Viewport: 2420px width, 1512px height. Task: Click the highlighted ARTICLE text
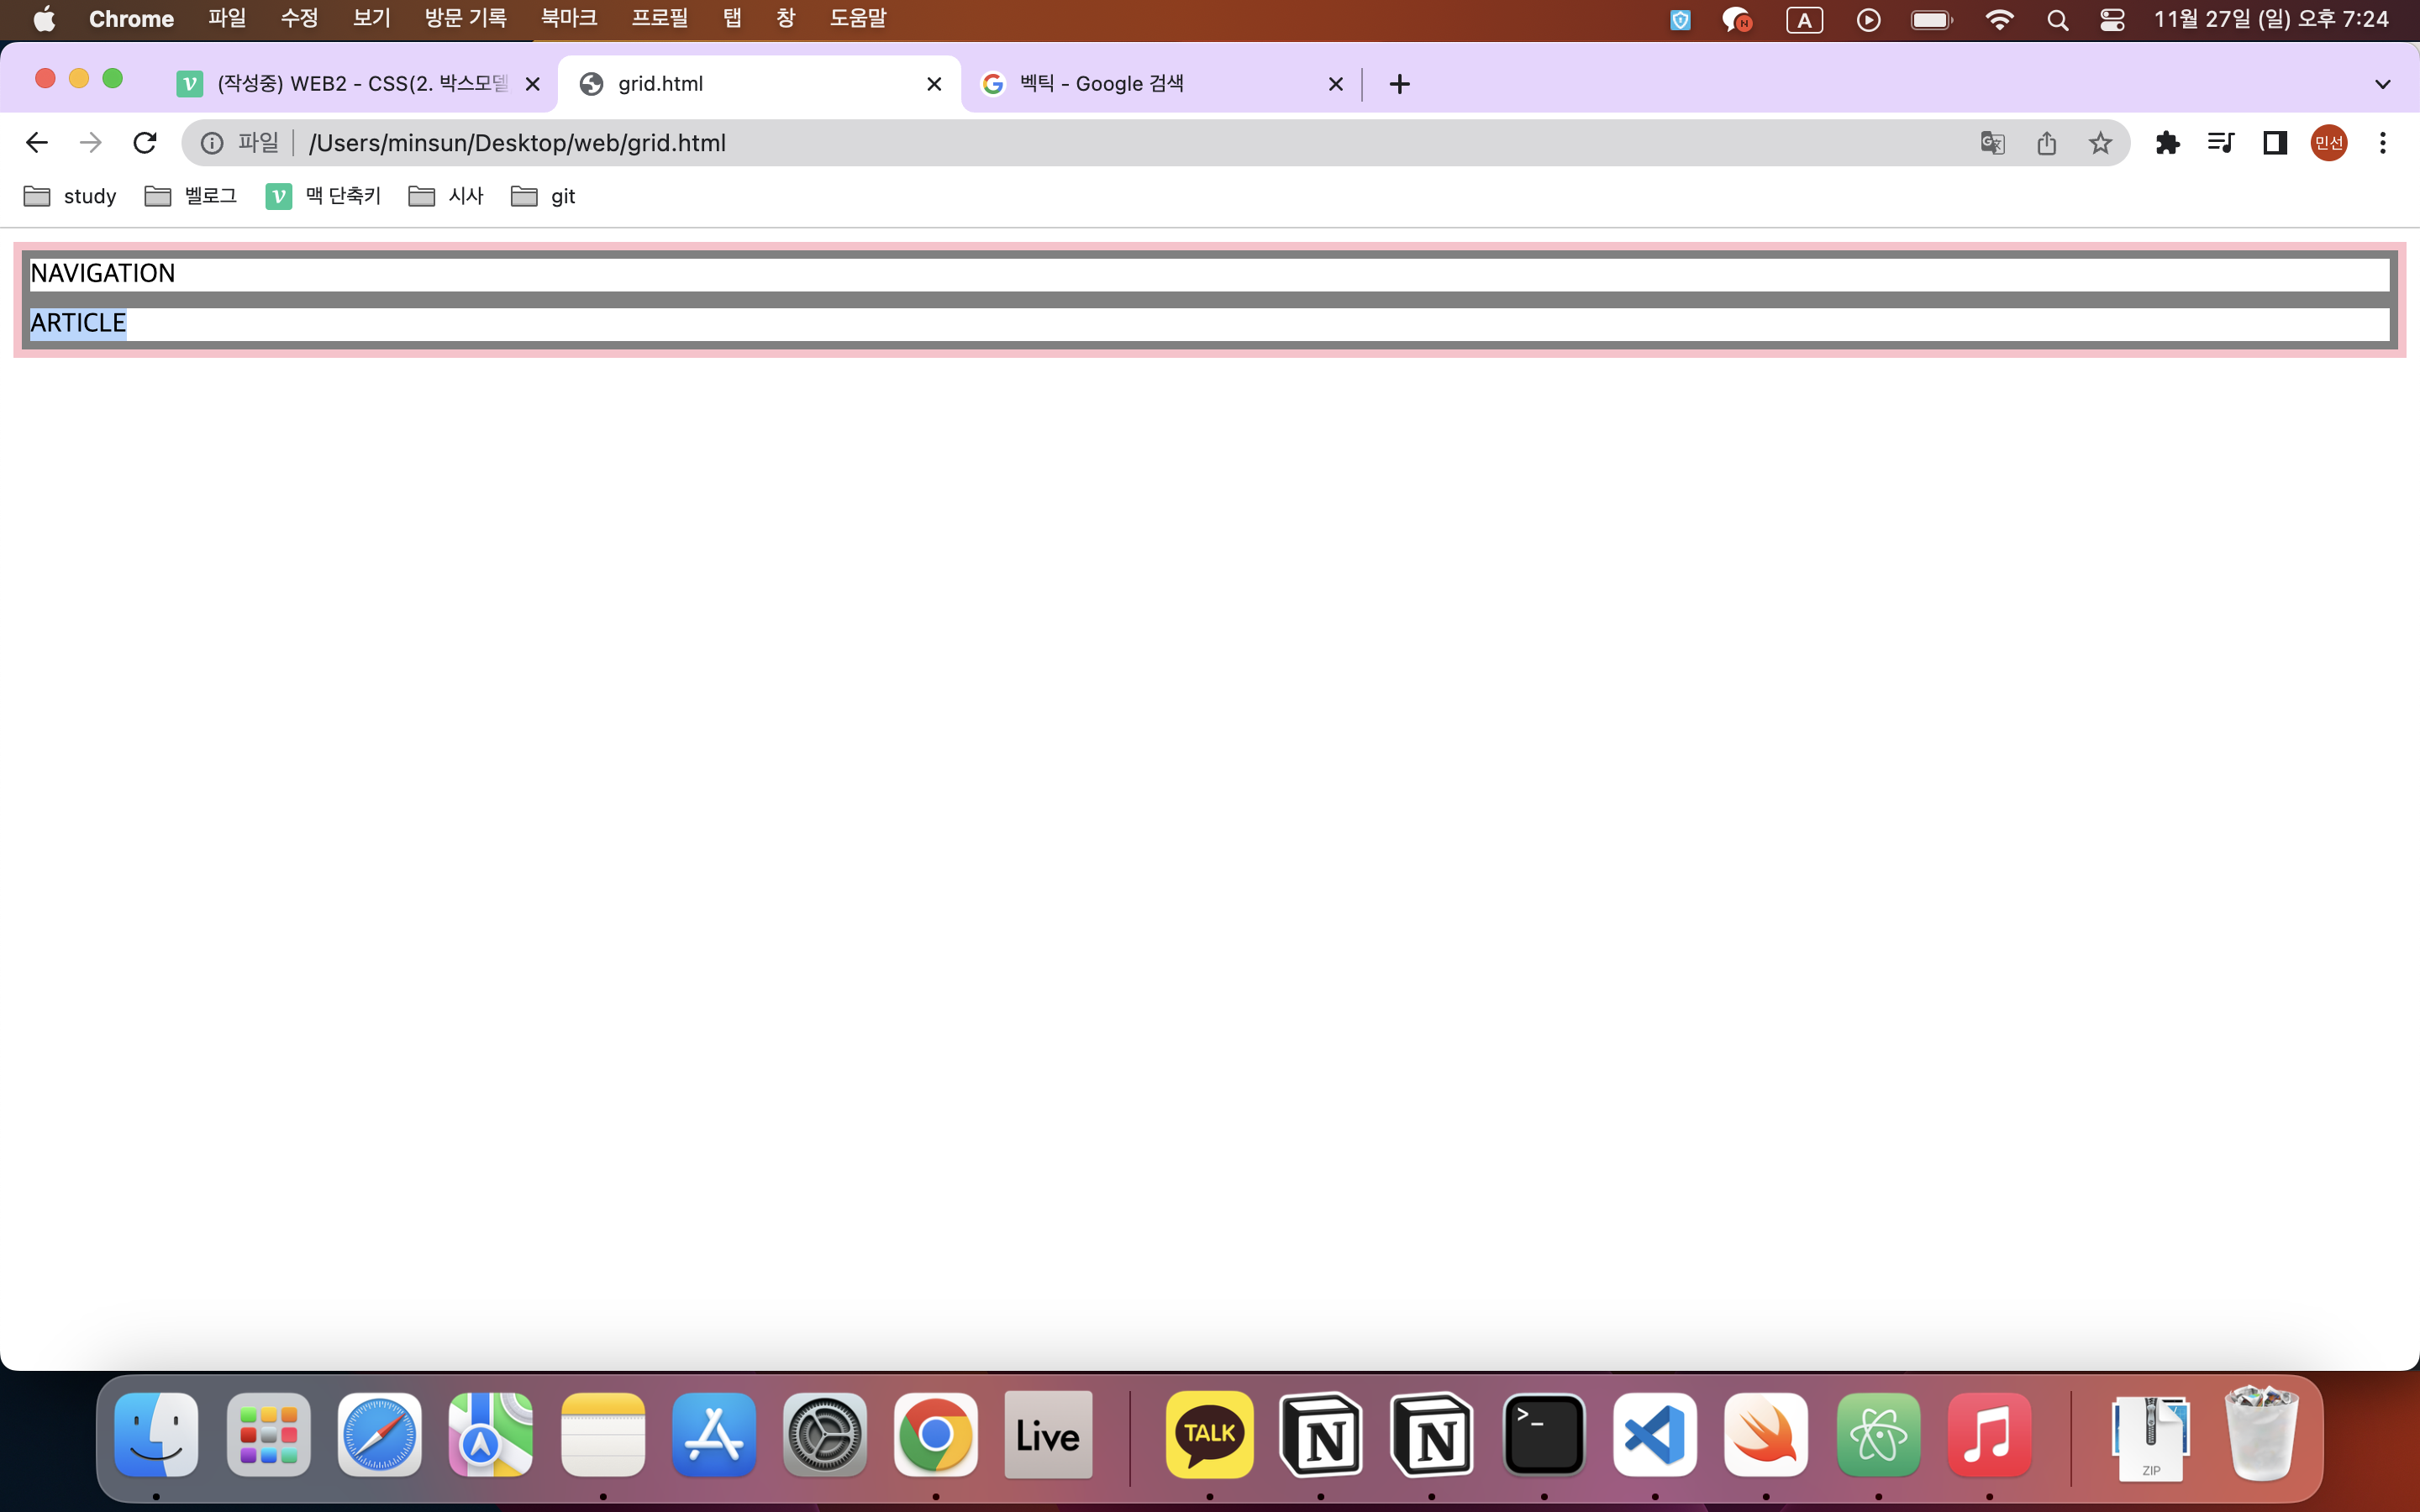click(78, 323)
